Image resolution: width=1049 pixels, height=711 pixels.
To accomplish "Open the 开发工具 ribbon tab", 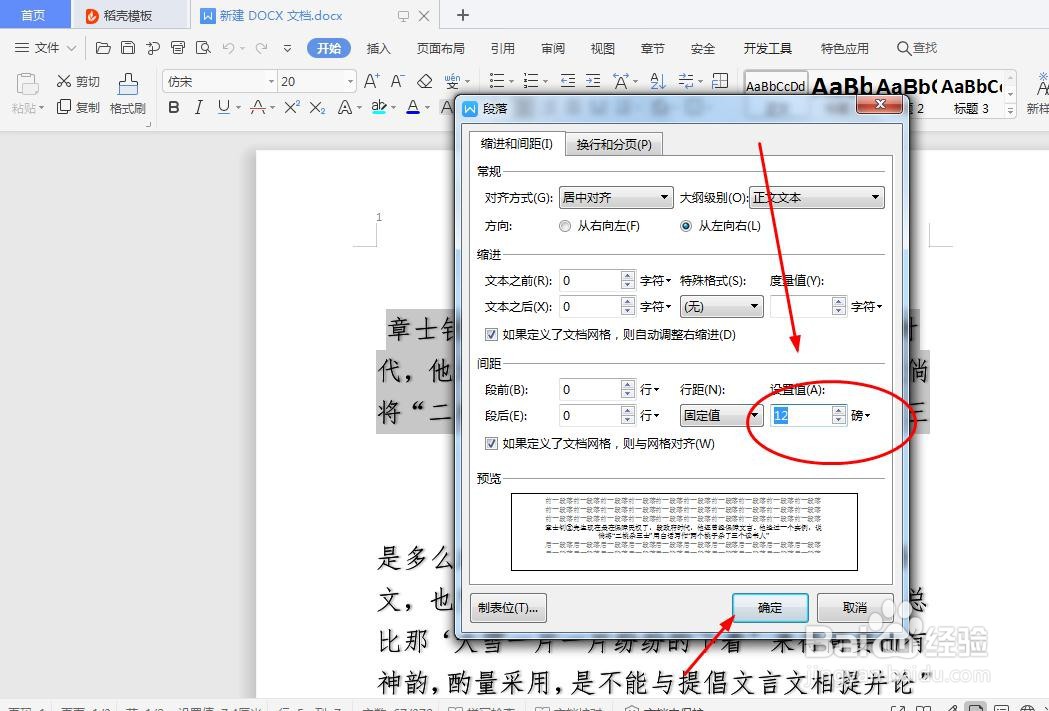I will pos(767,48).
